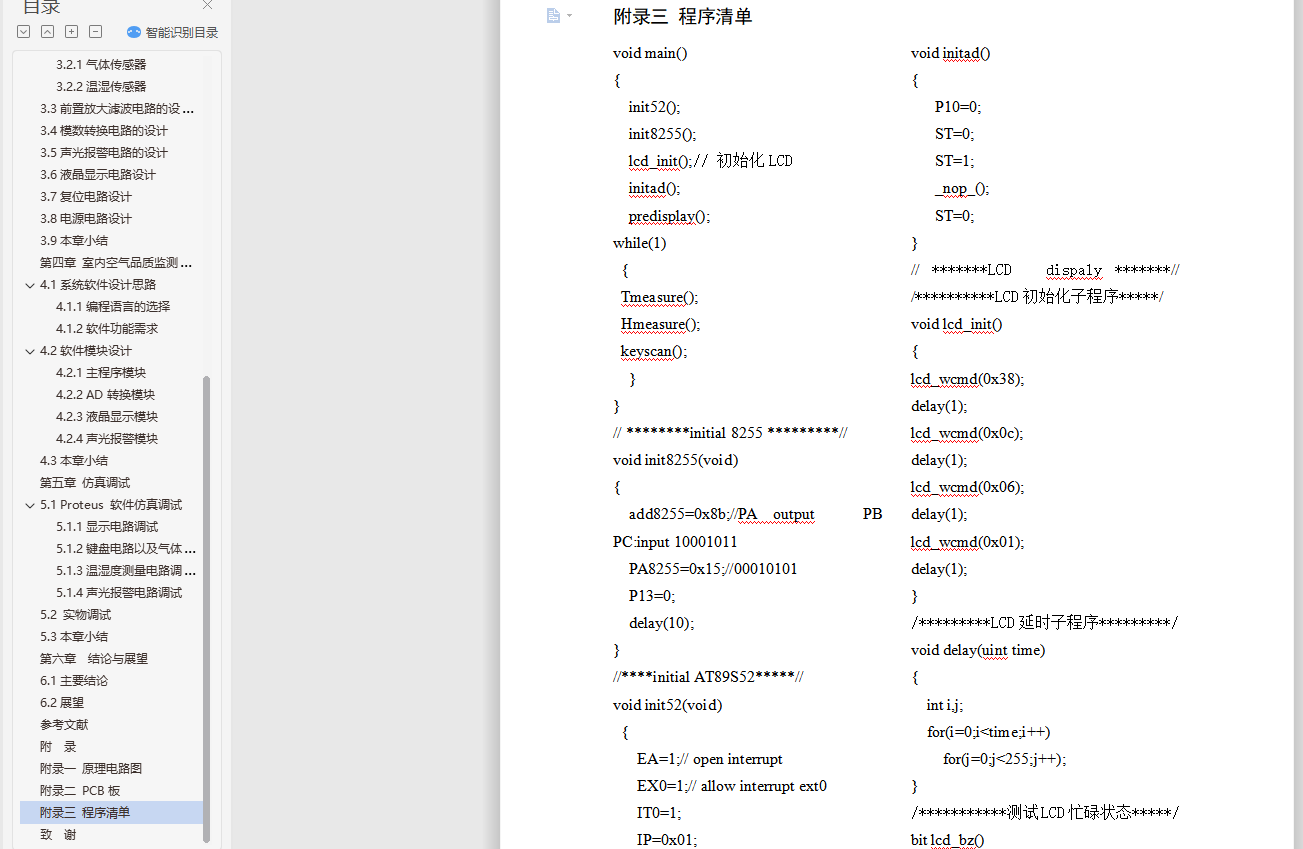Viewport: 1303px width, 849px height.
Task: Select 3.6 液晶显示电路设计
Action: tap(98, 175)
